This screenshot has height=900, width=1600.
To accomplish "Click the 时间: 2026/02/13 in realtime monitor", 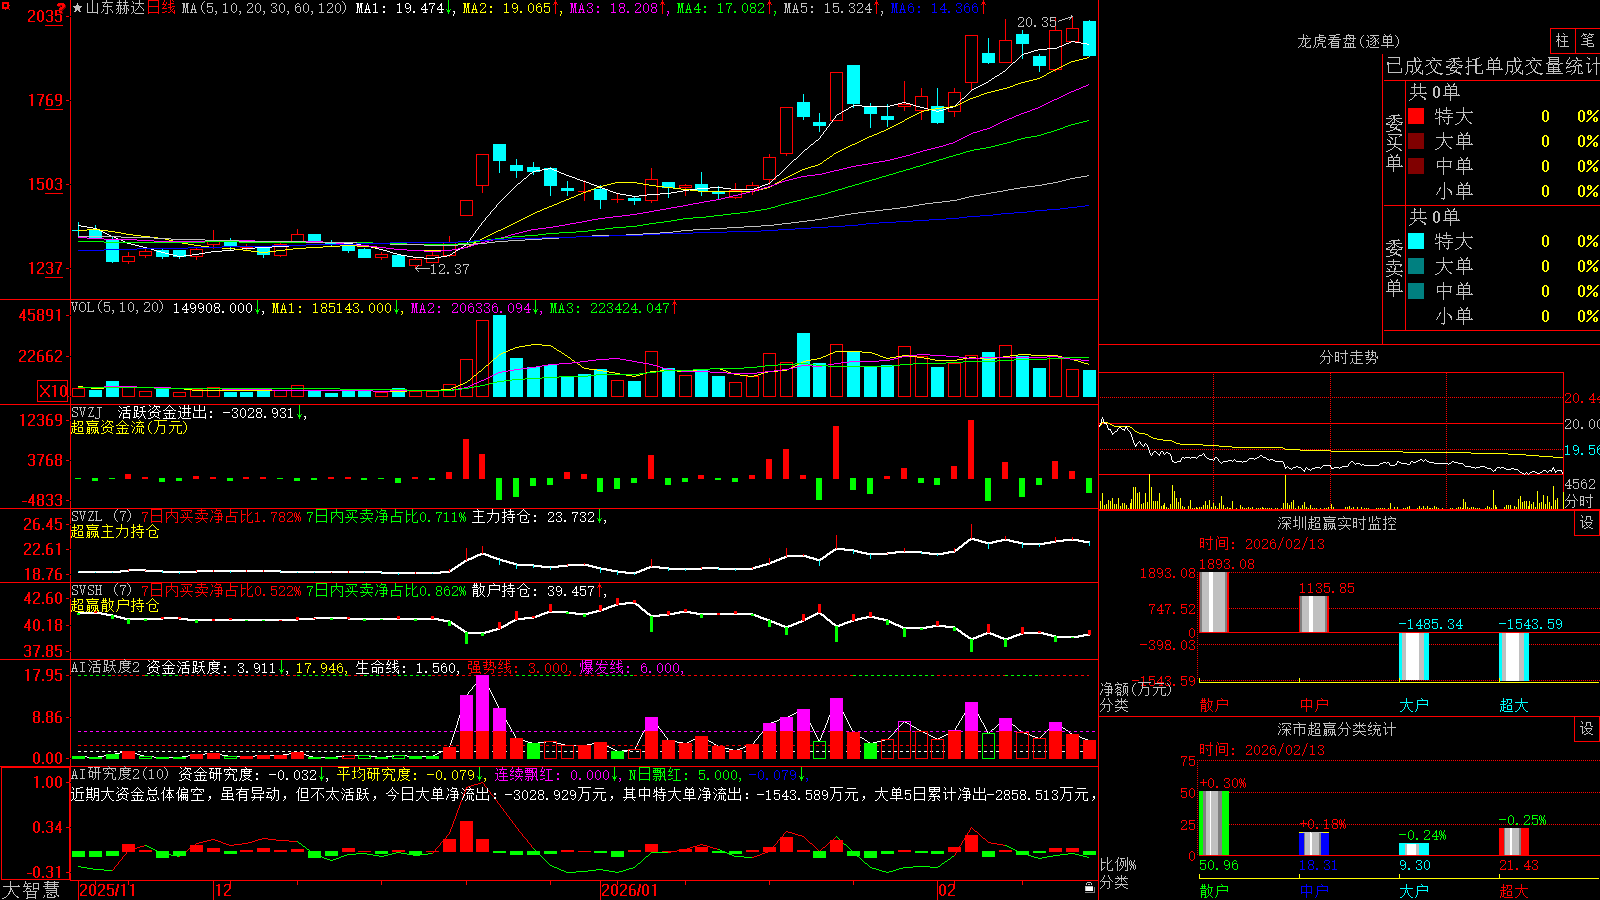I will [1262, 544].
